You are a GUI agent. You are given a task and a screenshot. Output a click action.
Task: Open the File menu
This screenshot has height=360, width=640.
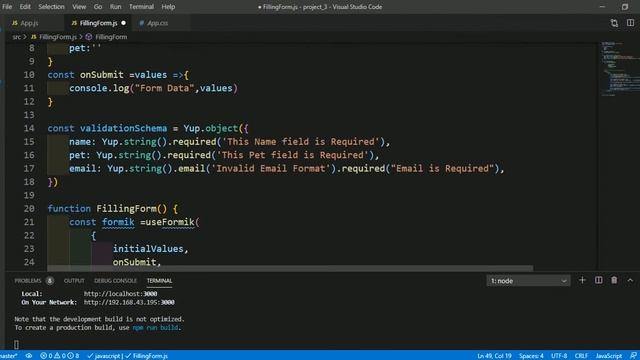[7, 7]
